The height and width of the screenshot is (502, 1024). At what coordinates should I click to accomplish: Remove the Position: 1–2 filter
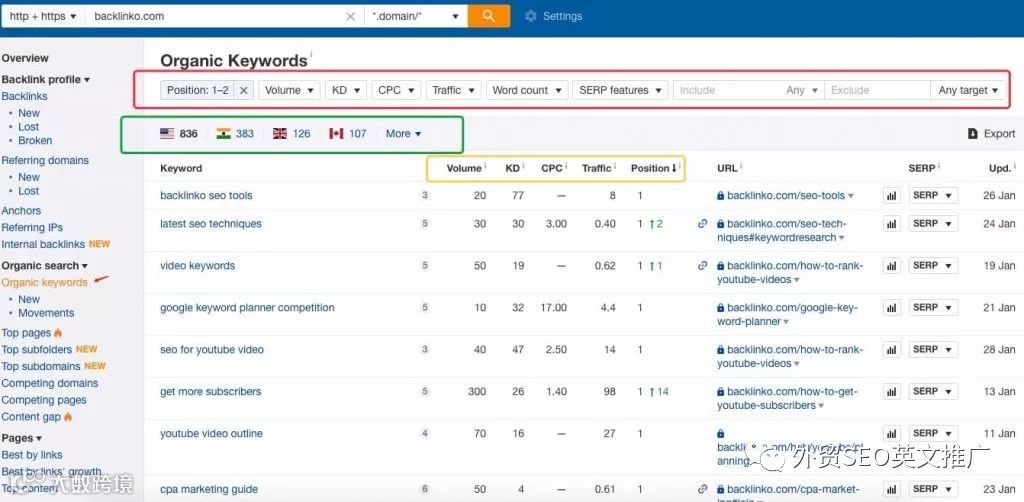click(x=244, y=90)
